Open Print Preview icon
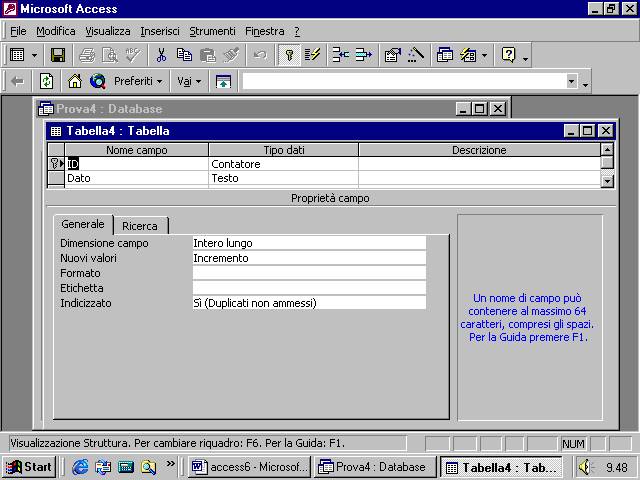640x480 pixels. (x=110, y=55)
